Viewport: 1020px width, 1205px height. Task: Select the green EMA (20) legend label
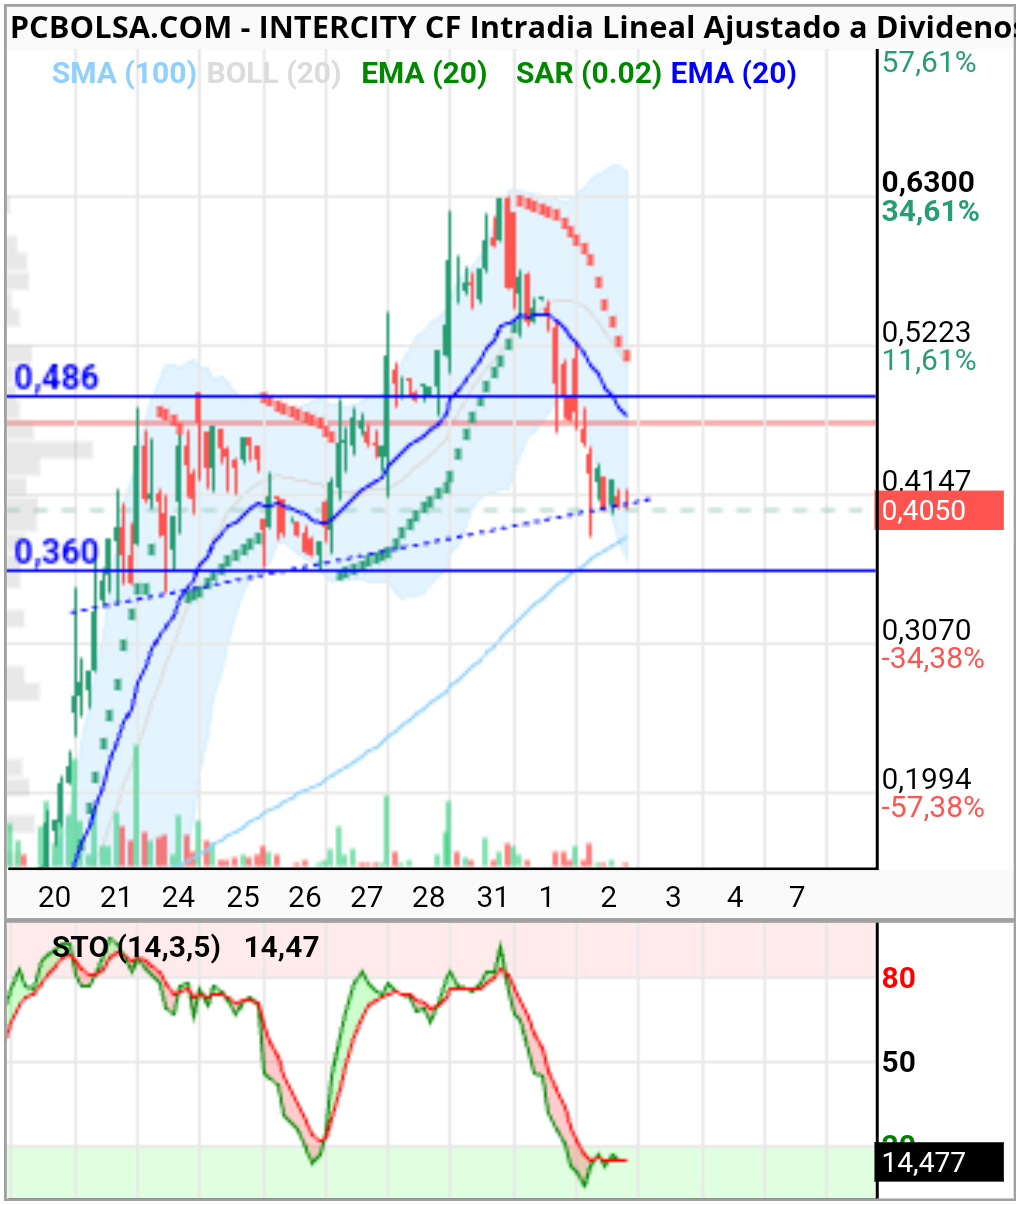click(x=424, y=73)
